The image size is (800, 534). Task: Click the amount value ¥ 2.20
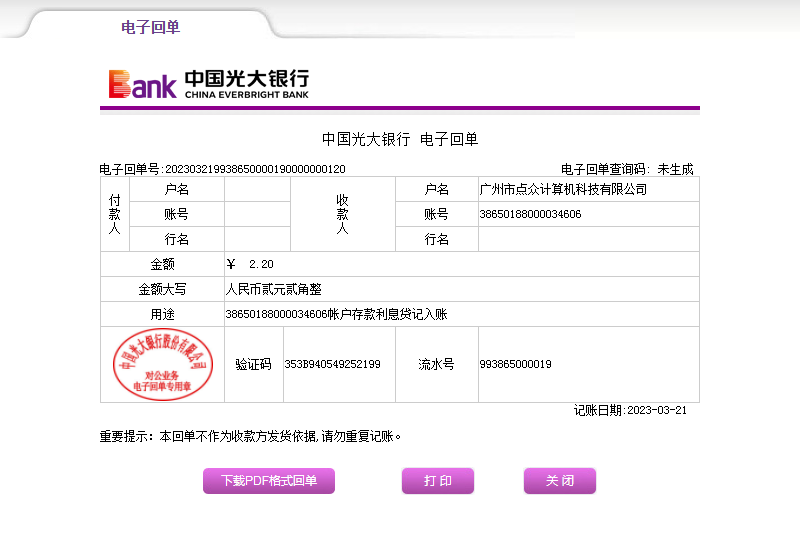(250, 264)
